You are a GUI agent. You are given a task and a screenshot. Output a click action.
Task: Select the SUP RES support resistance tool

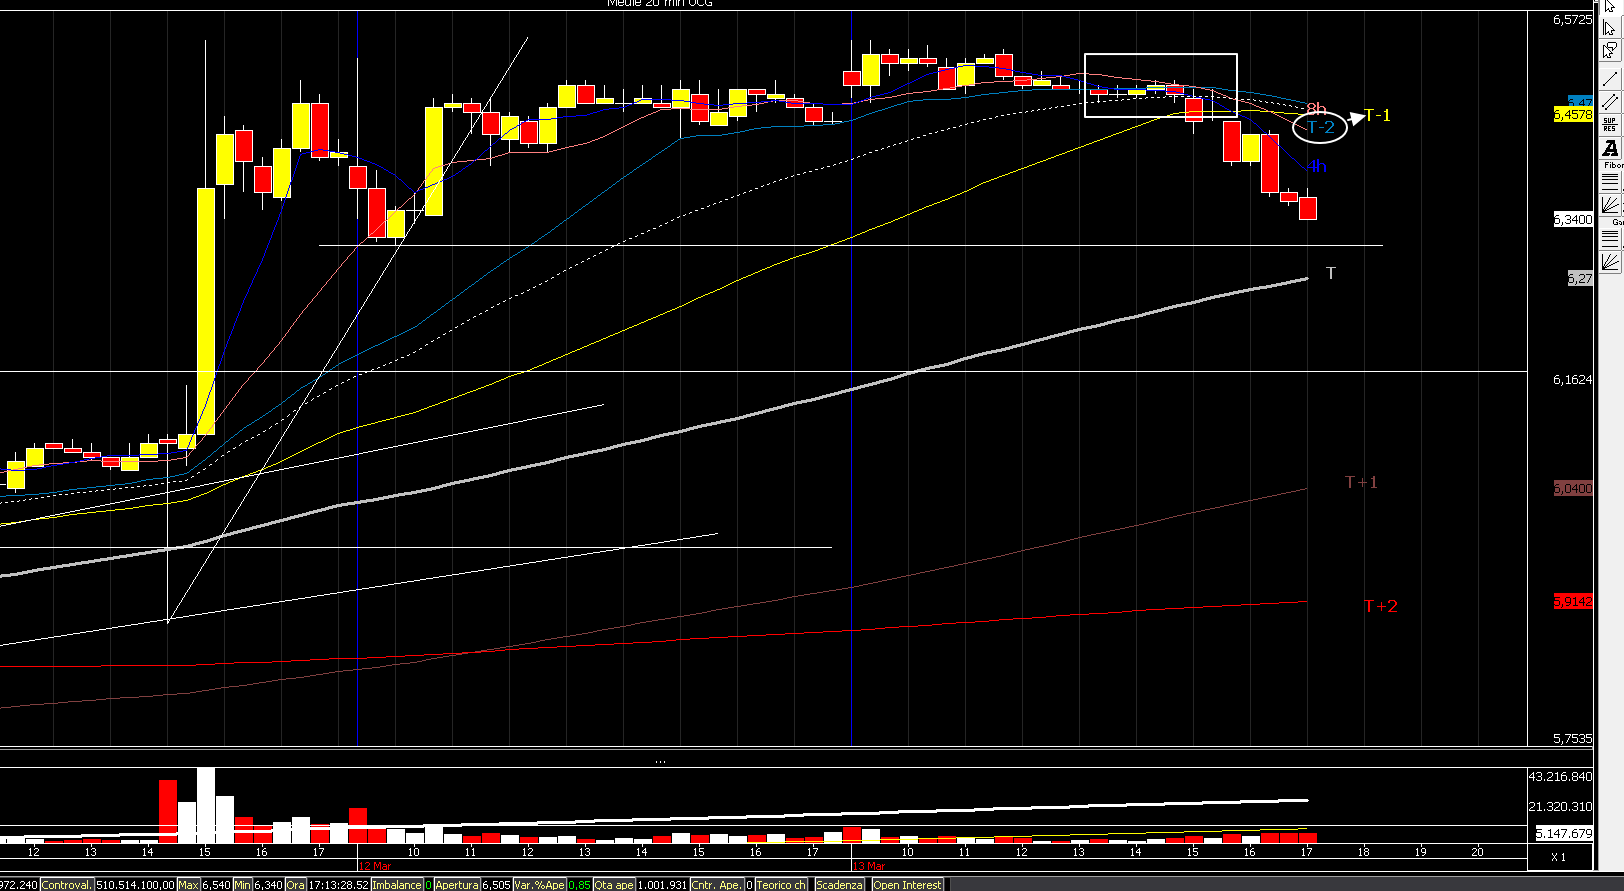pos(1609,125)
